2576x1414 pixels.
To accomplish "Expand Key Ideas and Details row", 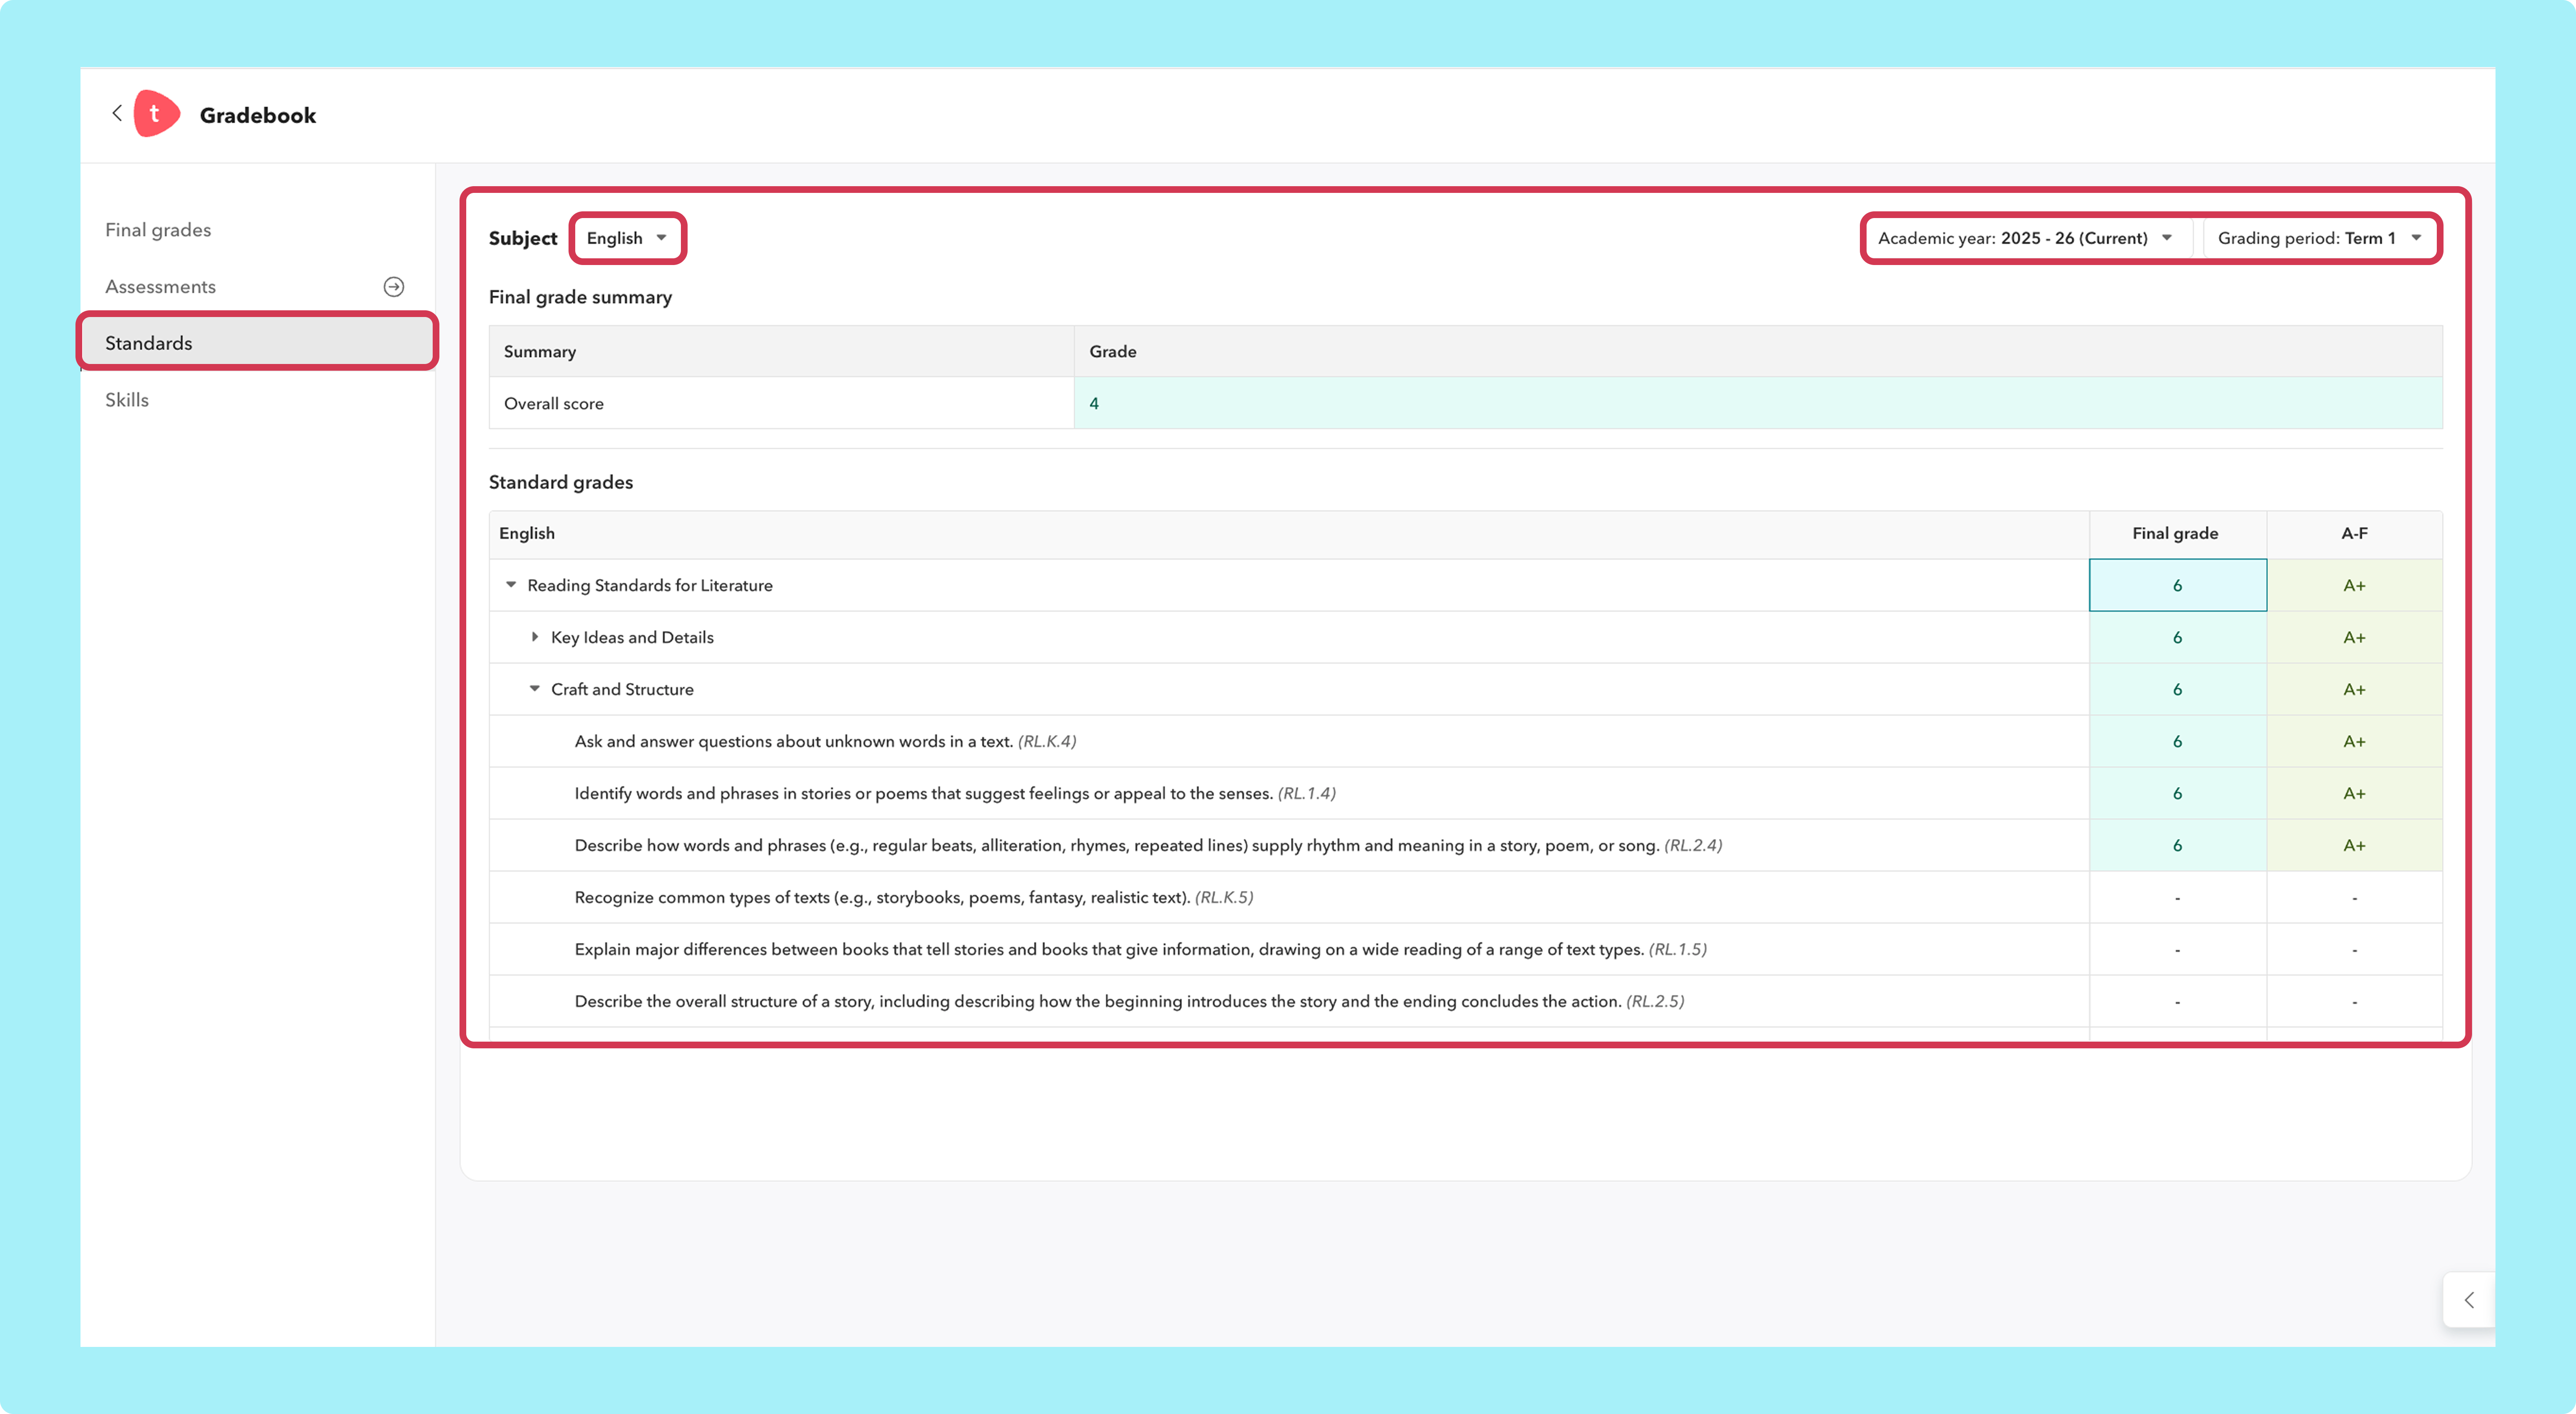I will point(535,637).
